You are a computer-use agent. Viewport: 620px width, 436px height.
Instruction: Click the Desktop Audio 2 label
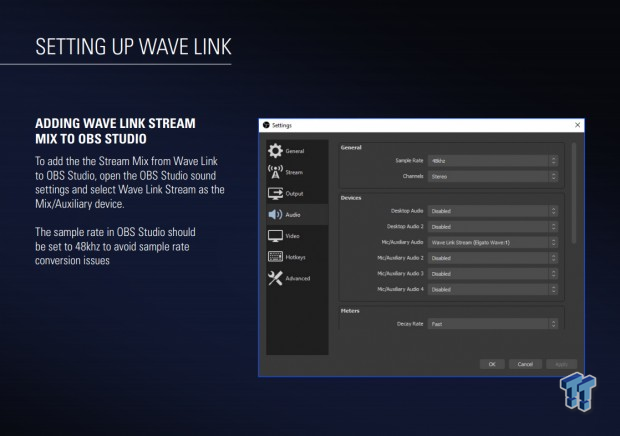[405, 226]
